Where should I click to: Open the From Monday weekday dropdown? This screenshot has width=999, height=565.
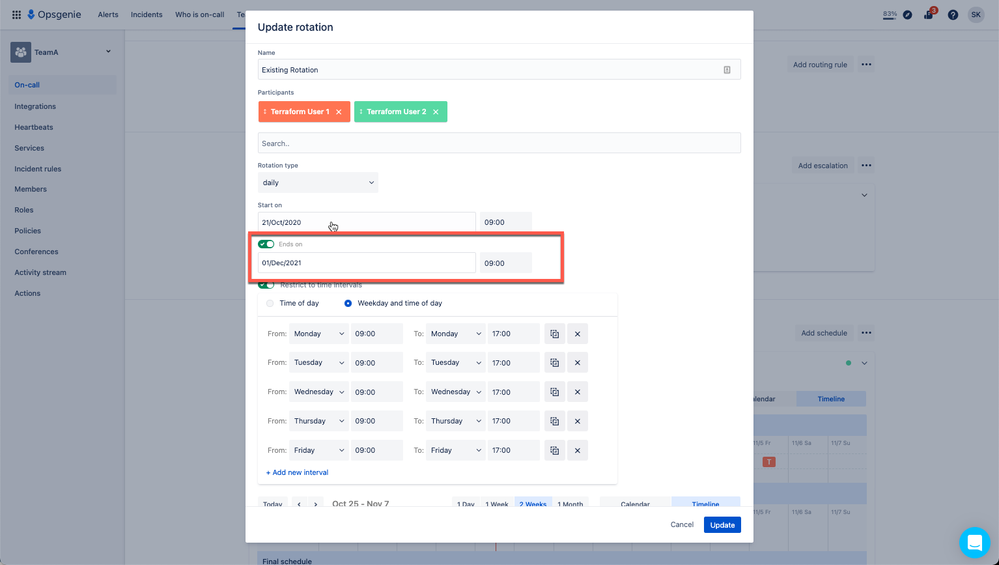(x=319, y=334)
